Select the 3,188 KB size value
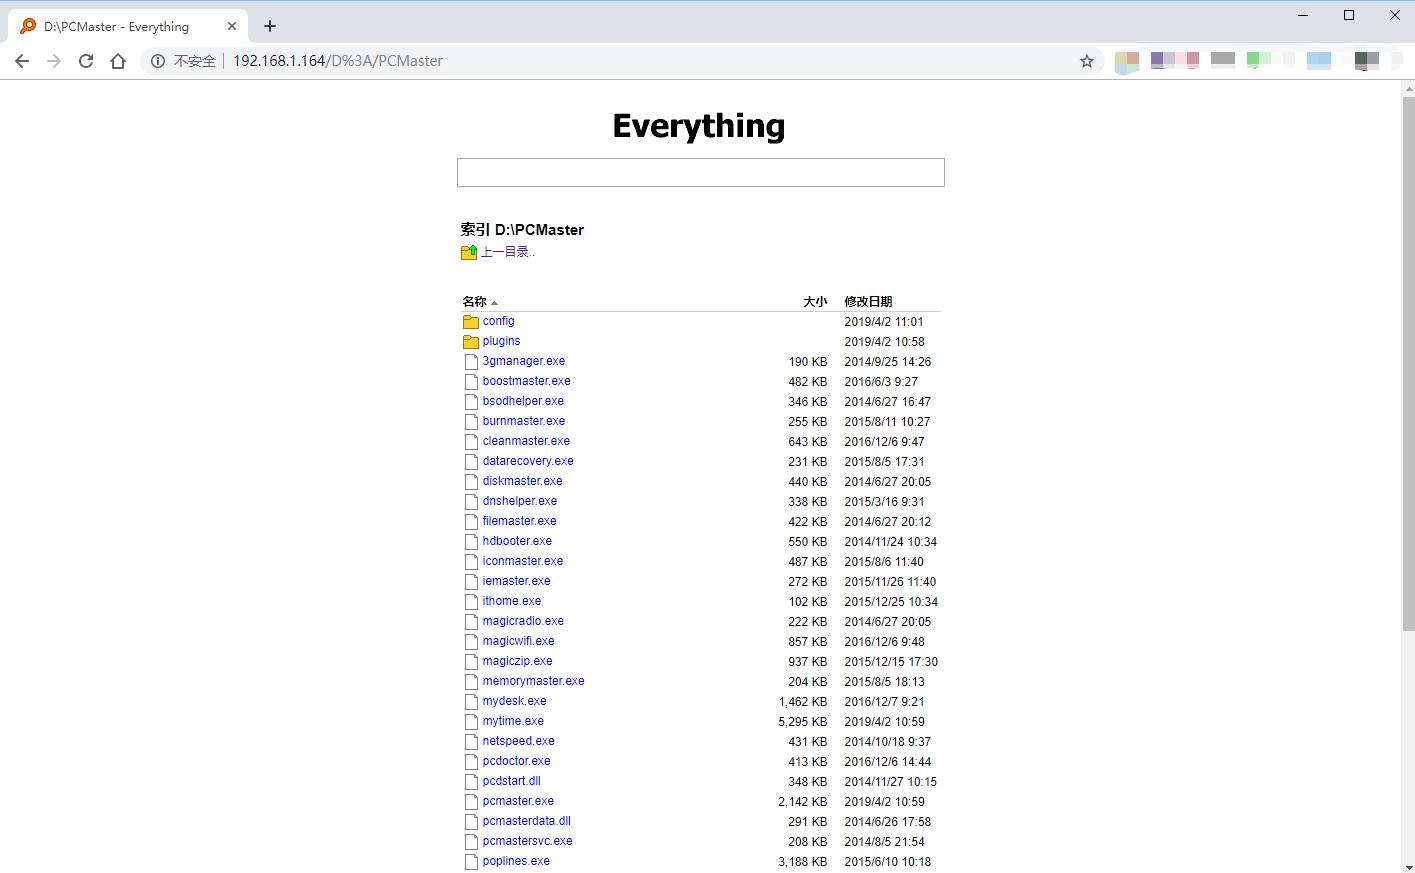This screenshot has height=873, width=1415. pos(803,861)
